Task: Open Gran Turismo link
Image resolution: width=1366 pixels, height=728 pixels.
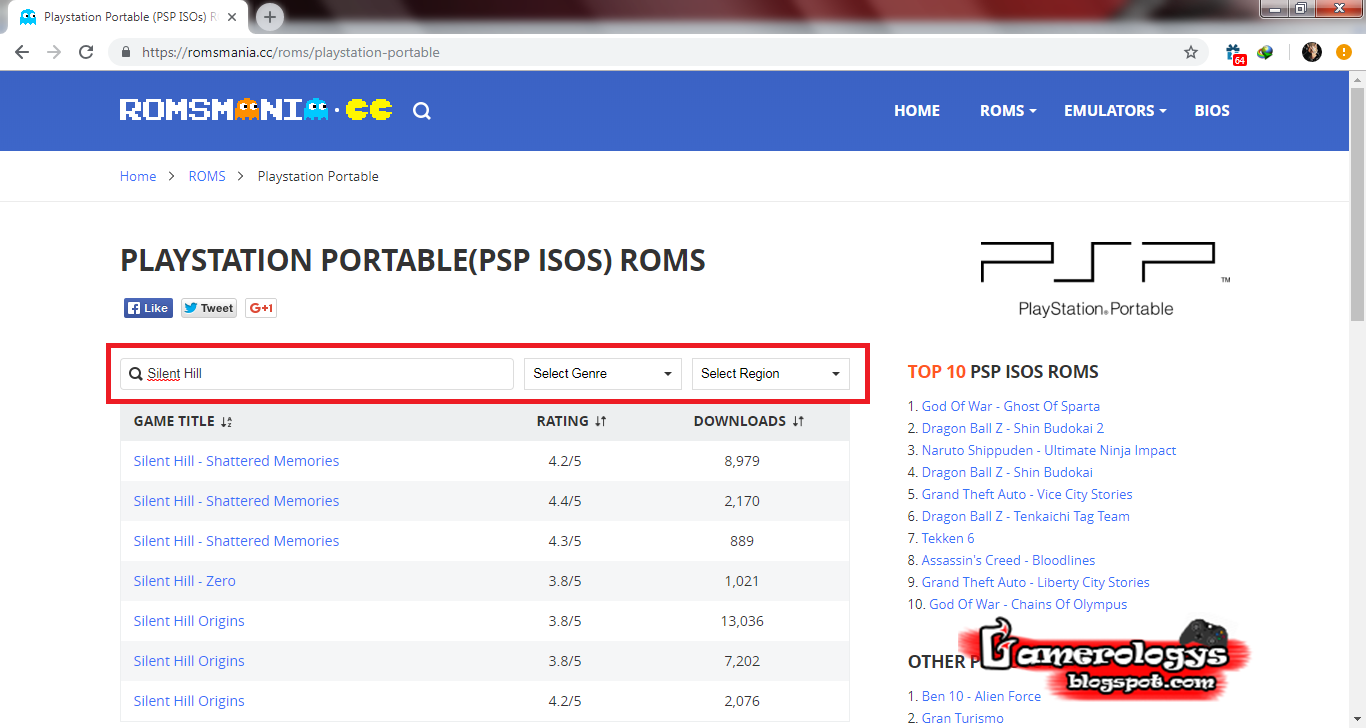Action: [x=963, y=718]
